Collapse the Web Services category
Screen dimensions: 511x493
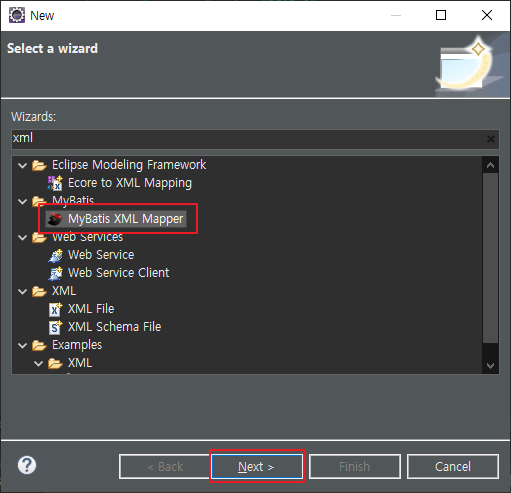23,237
